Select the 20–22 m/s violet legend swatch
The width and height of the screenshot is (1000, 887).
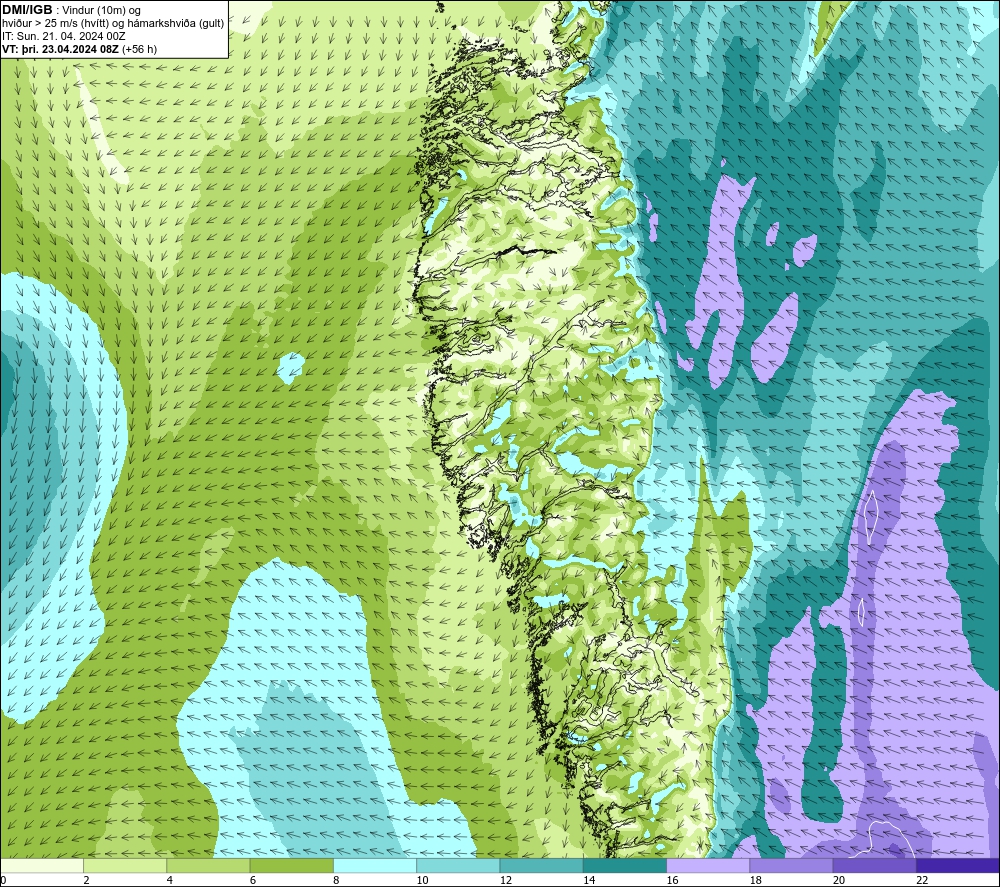[x=874, y=865]
